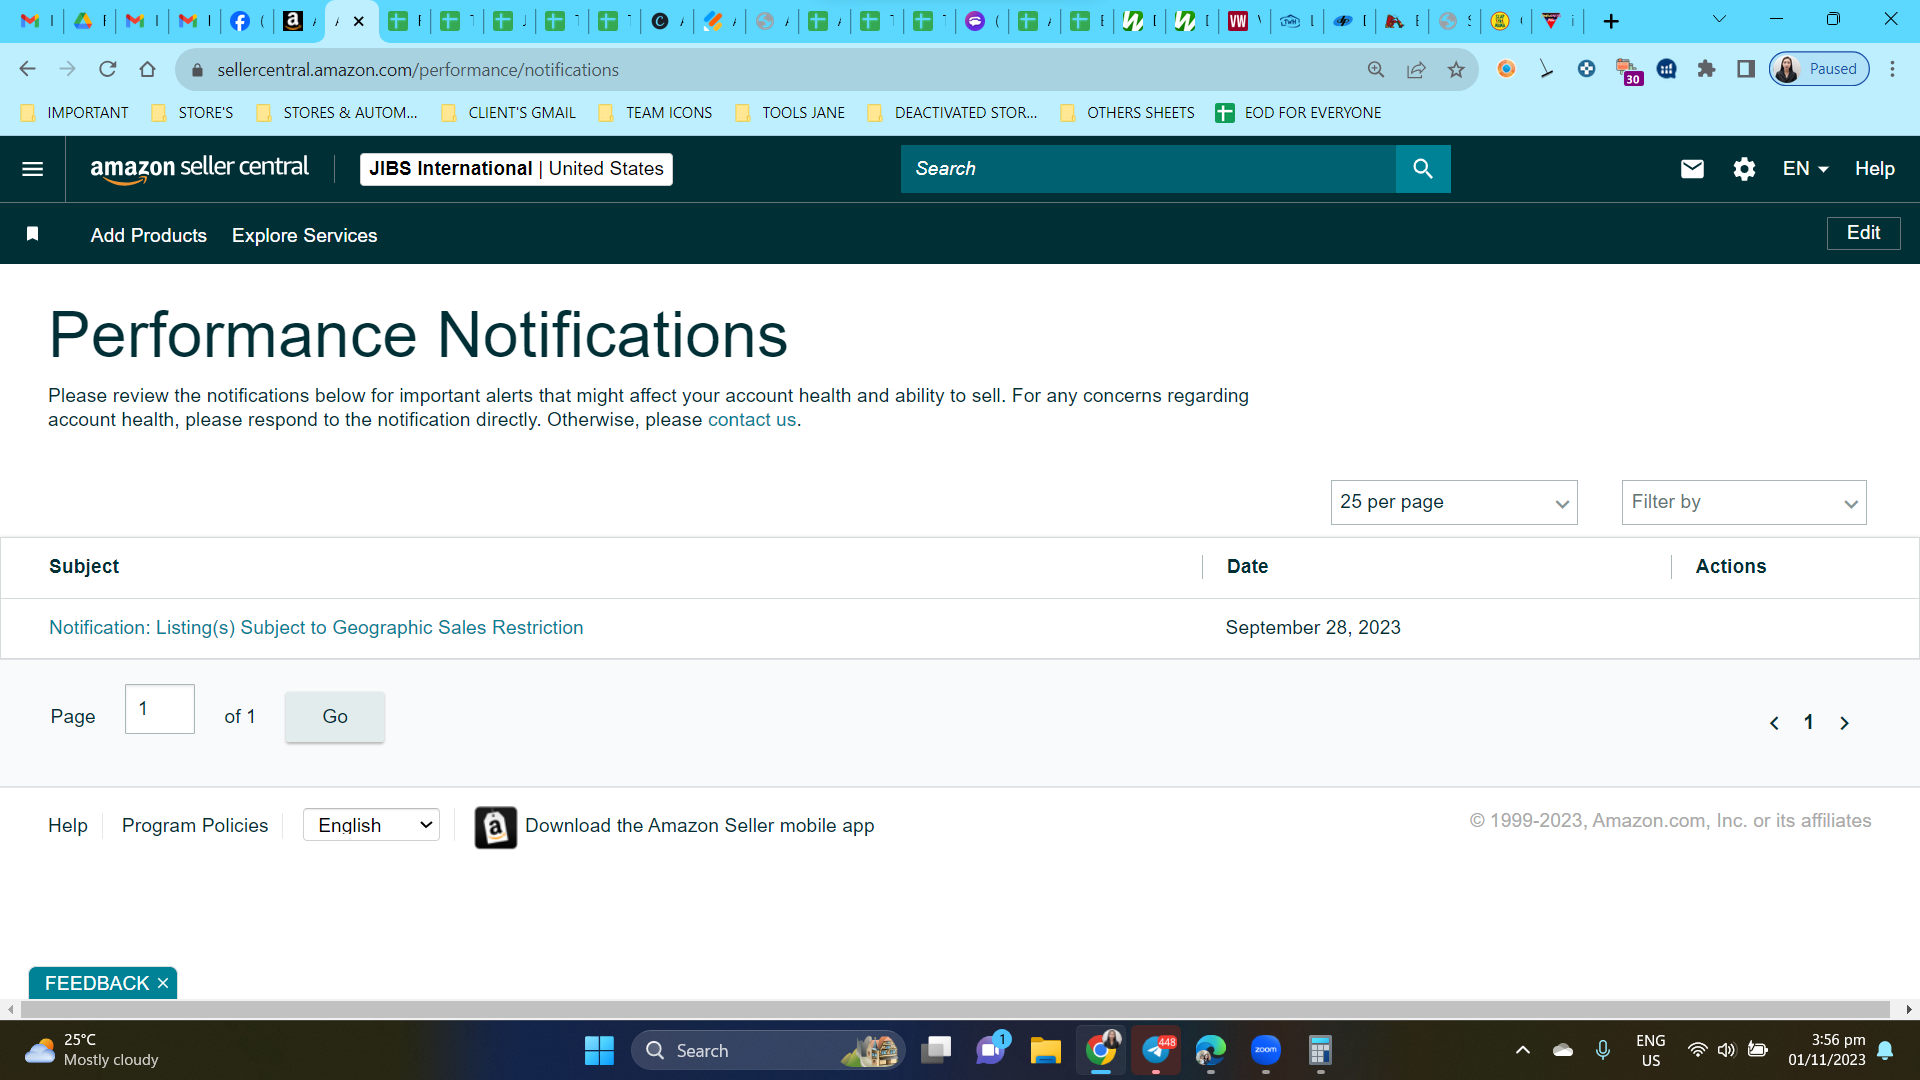Open the hamburger navigation menu
The height and width of the screenshot is (1080, 1920).
pos(32,169)
